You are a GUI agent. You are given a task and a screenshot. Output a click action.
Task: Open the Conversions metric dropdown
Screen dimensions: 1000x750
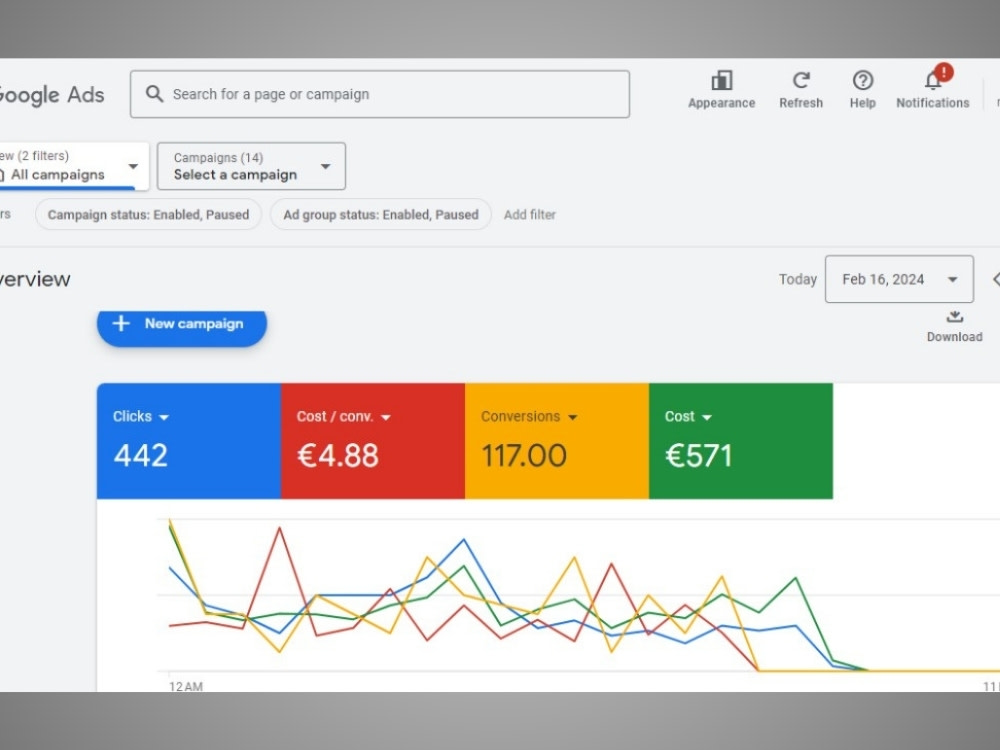tap(529, 416)
